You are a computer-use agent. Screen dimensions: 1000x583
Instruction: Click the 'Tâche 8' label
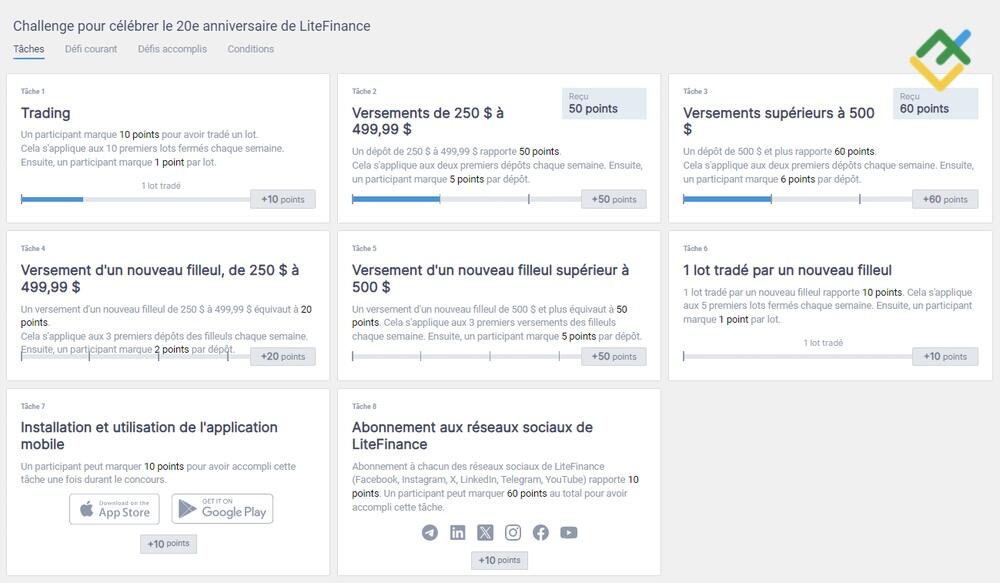(364, 406)
